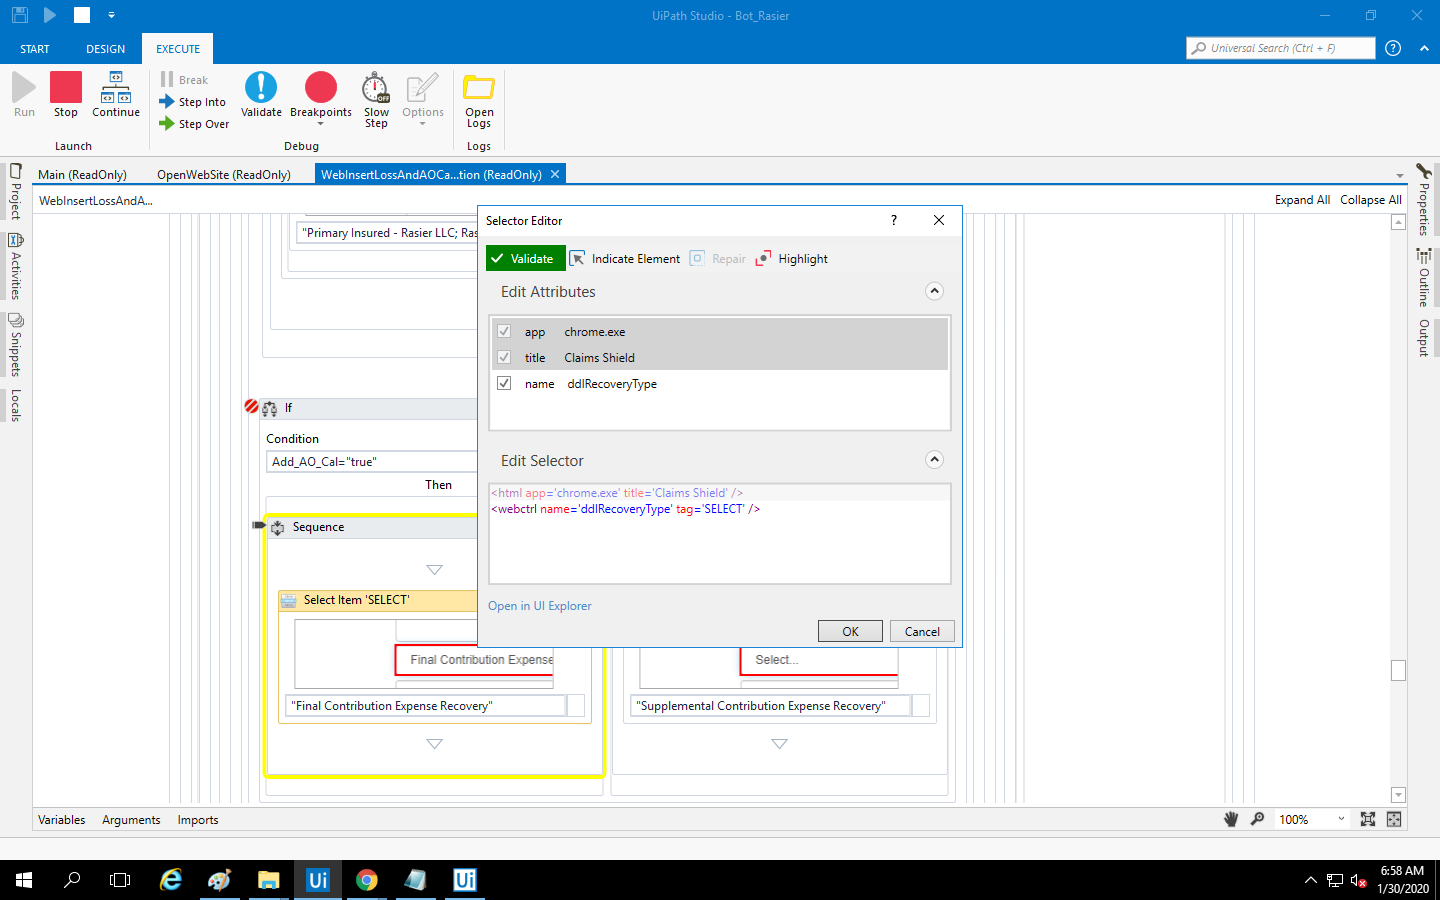Click the zoom magnifier icon
Viewport: 1440px width, 900px height.
(x=1258, y=819)
